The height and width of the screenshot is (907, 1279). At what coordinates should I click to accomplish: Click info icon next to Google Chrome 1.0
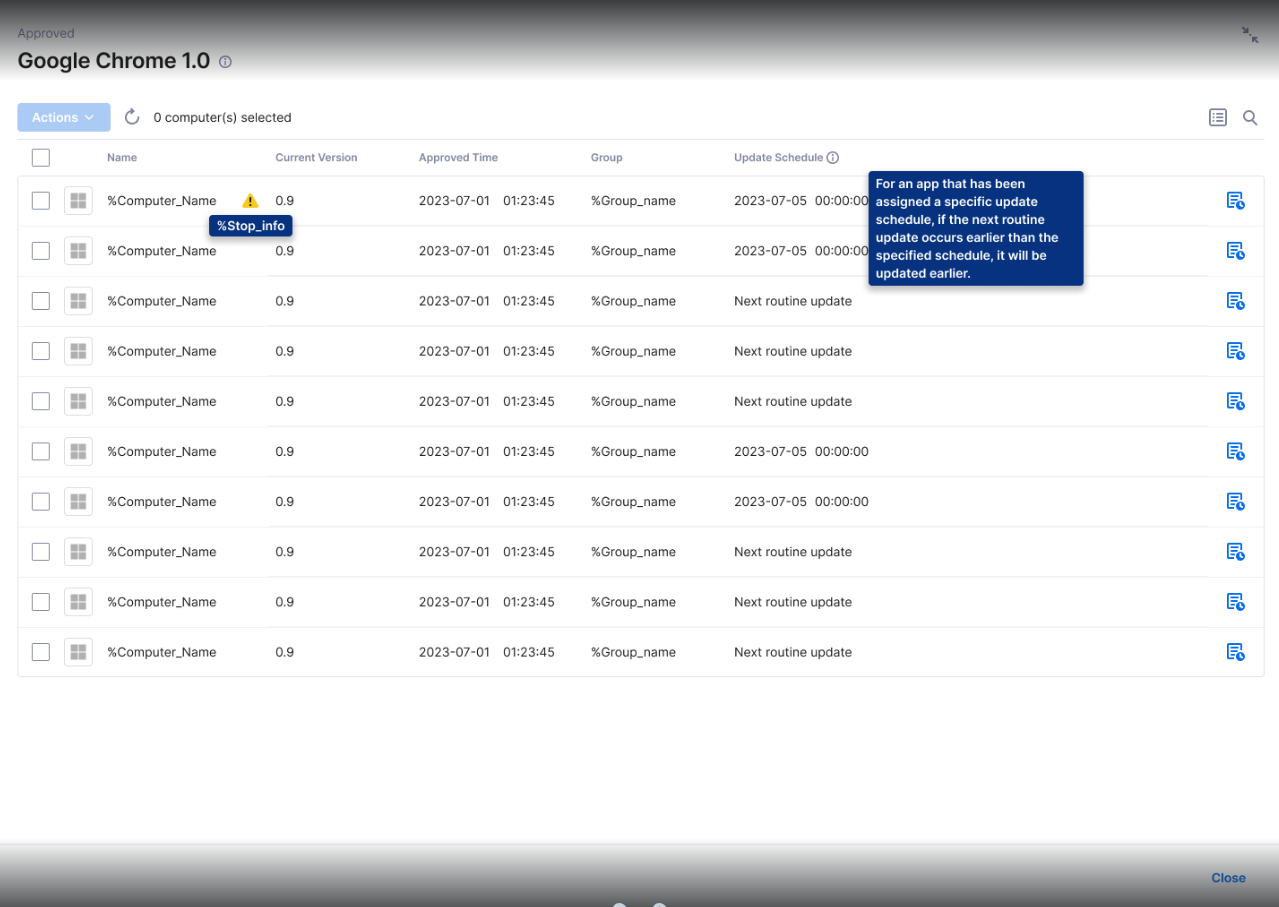[x=225, y=62]
